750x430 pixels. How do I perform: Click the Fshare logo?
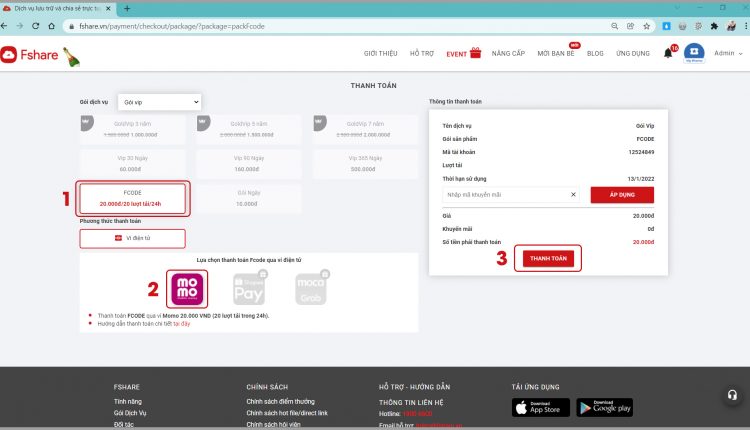click(29, 55)
